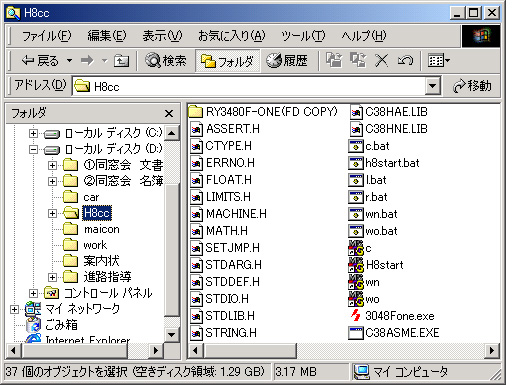Viewport: 512px width, 385px height.
Task: Select the work folder in tree
Action: coord(85,245)
